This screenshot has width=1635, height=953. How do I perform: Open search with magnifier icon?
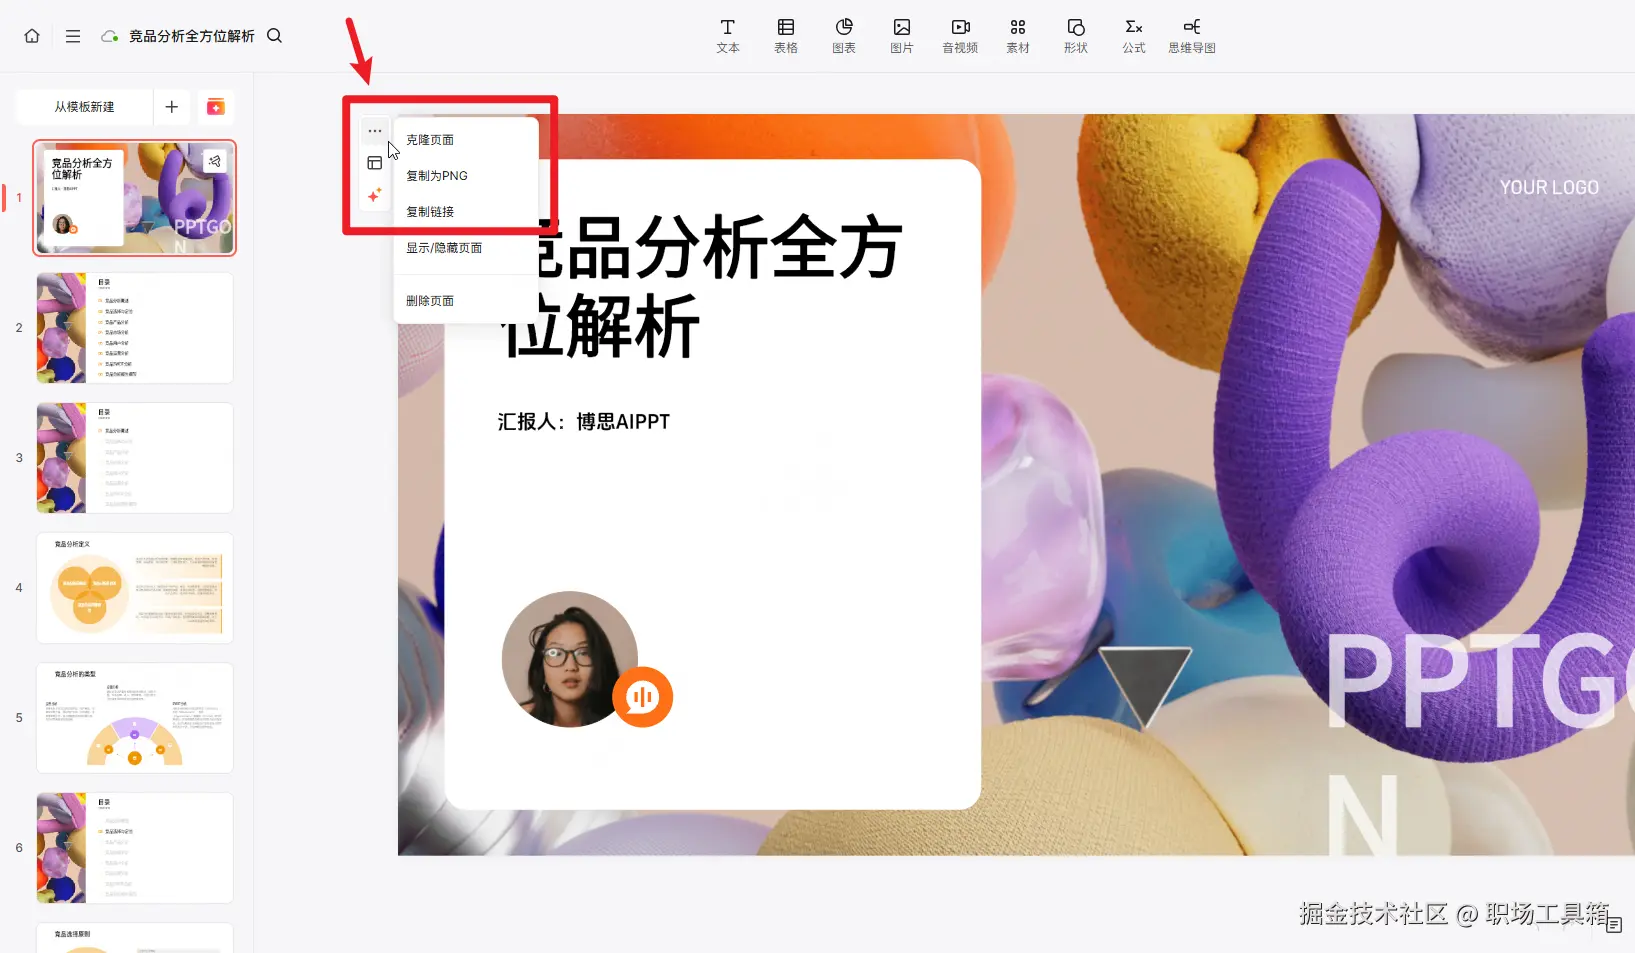click(275, 36)
